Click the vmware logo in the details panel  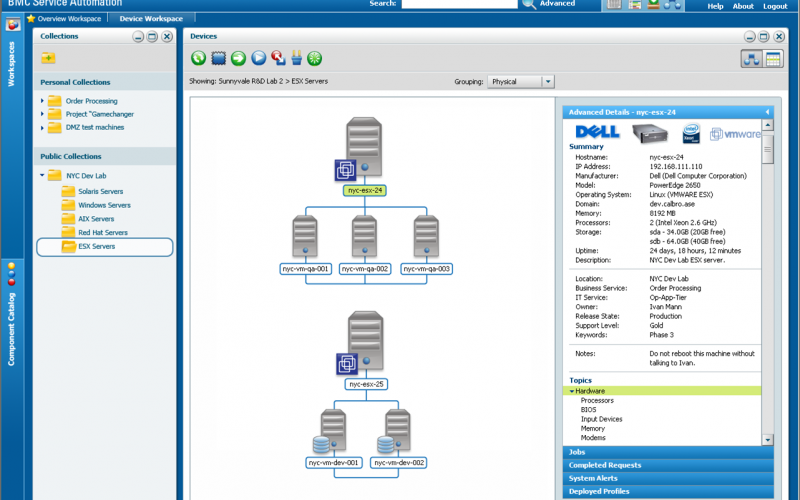[x=735, y=134]
